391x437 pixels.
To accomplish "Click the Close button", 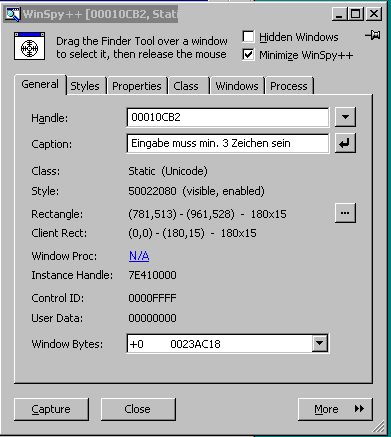I will pos(138,409).
